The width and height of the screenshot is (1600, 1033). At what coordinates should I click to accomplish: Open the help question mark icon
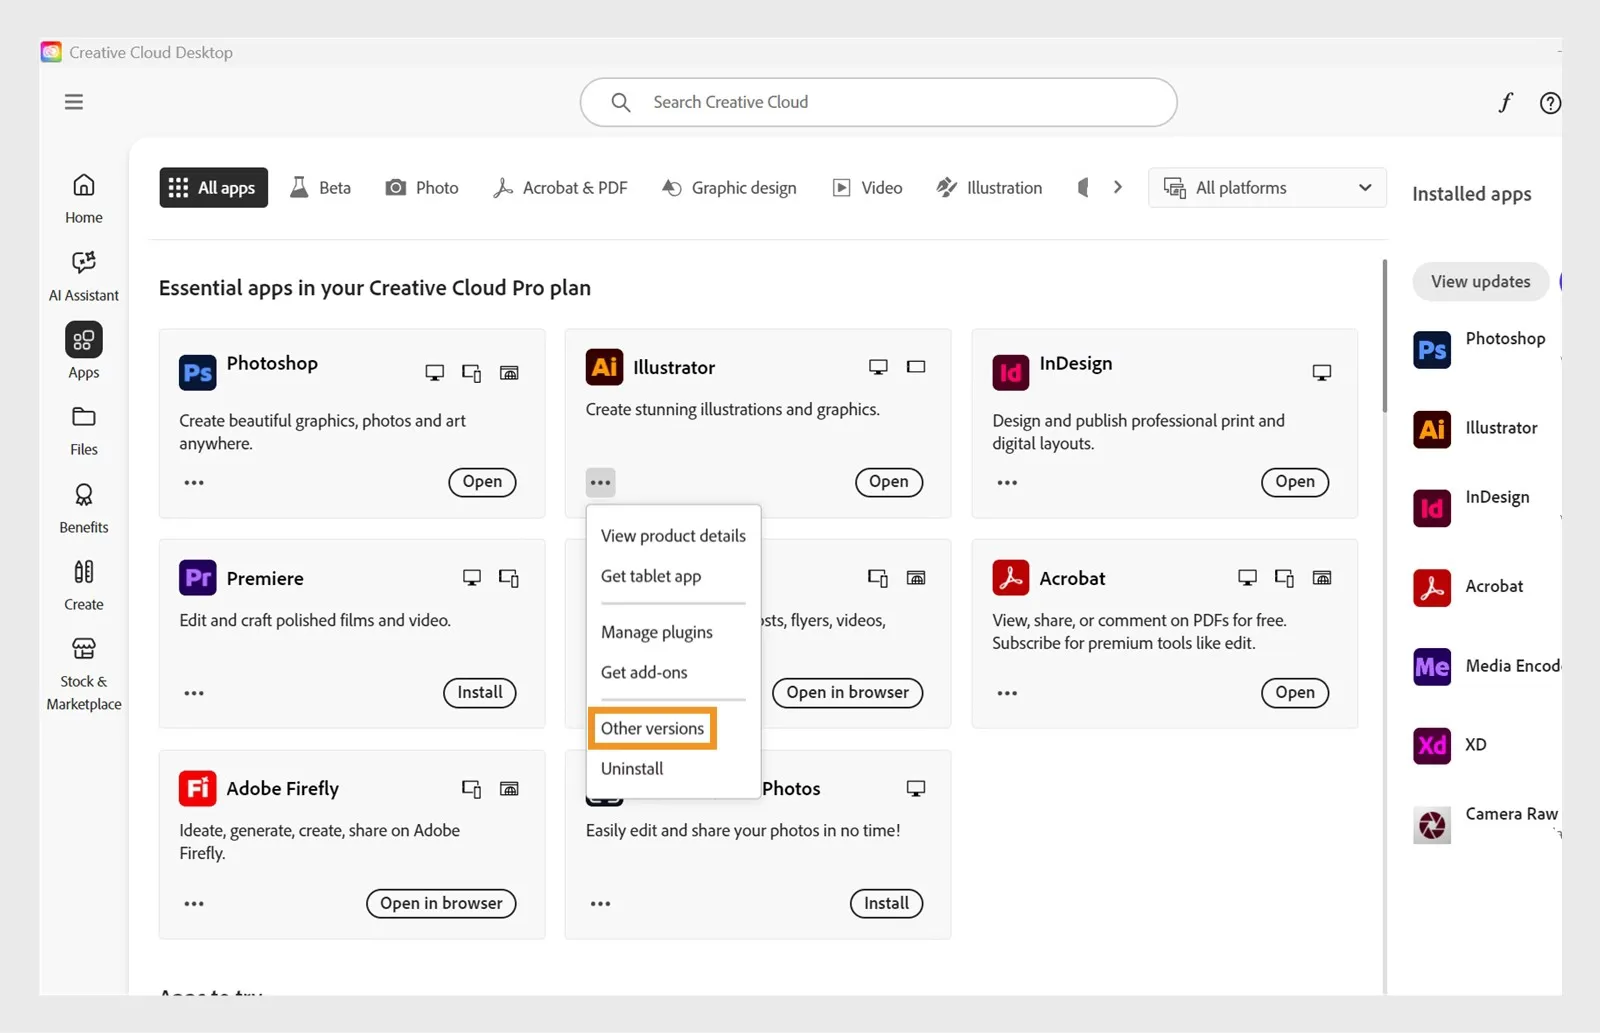click(x=1550, y=103)
